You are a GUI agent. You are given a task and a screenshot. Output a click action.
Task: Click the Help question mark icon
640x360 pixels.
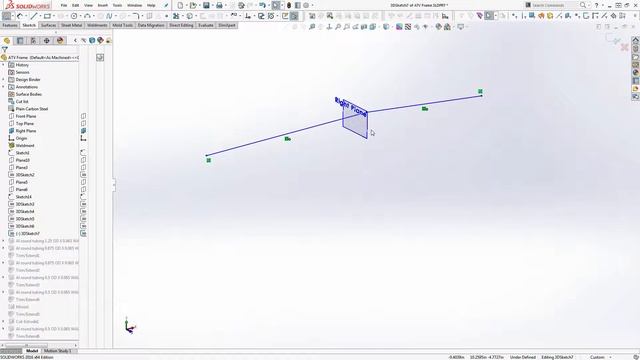[x=596, y=5]
